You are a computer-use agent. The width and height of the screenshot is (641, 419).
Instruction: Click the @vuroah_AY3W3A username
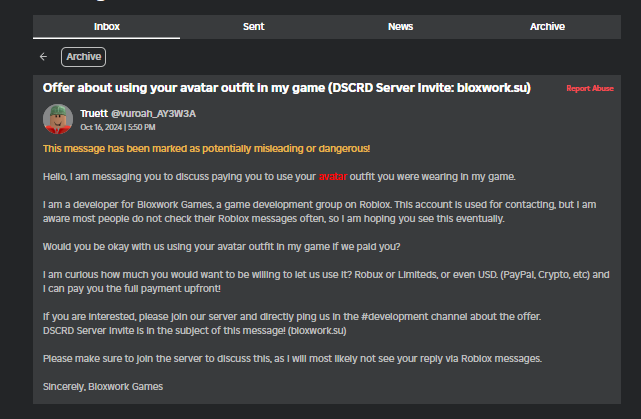click(153, 114)
